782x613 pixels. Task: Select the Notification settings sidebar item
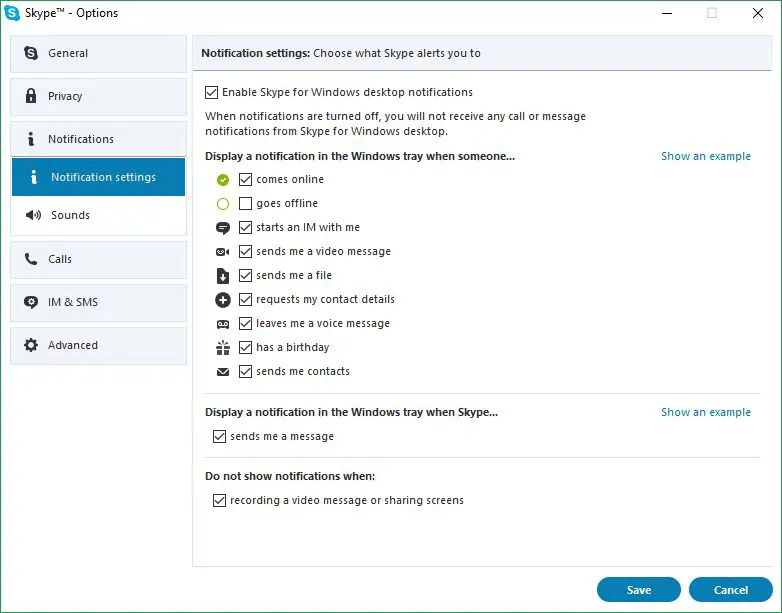click(99, 177)
